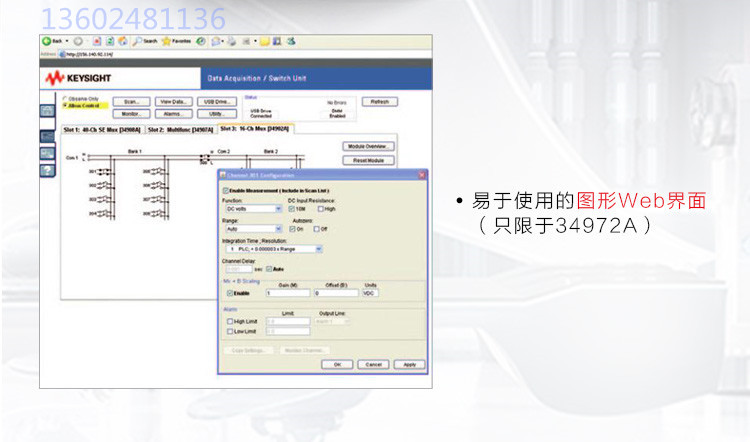Click the Low Limit value field
The width and height of the screenshot is (750, 442).
pos(288,332)
